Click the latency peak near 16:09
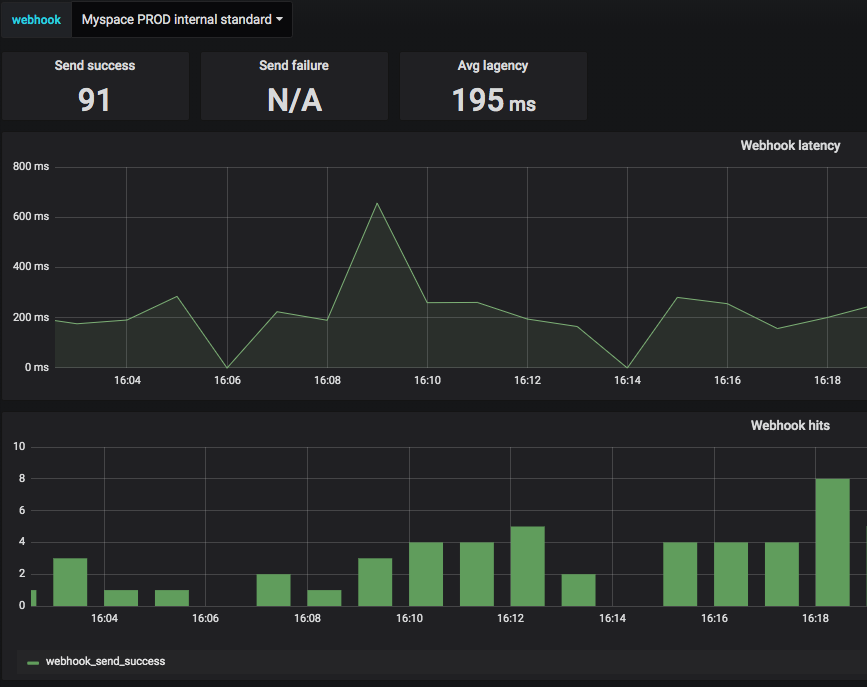The height and width of the screenshot is (687, 867). tap(377, 204)
